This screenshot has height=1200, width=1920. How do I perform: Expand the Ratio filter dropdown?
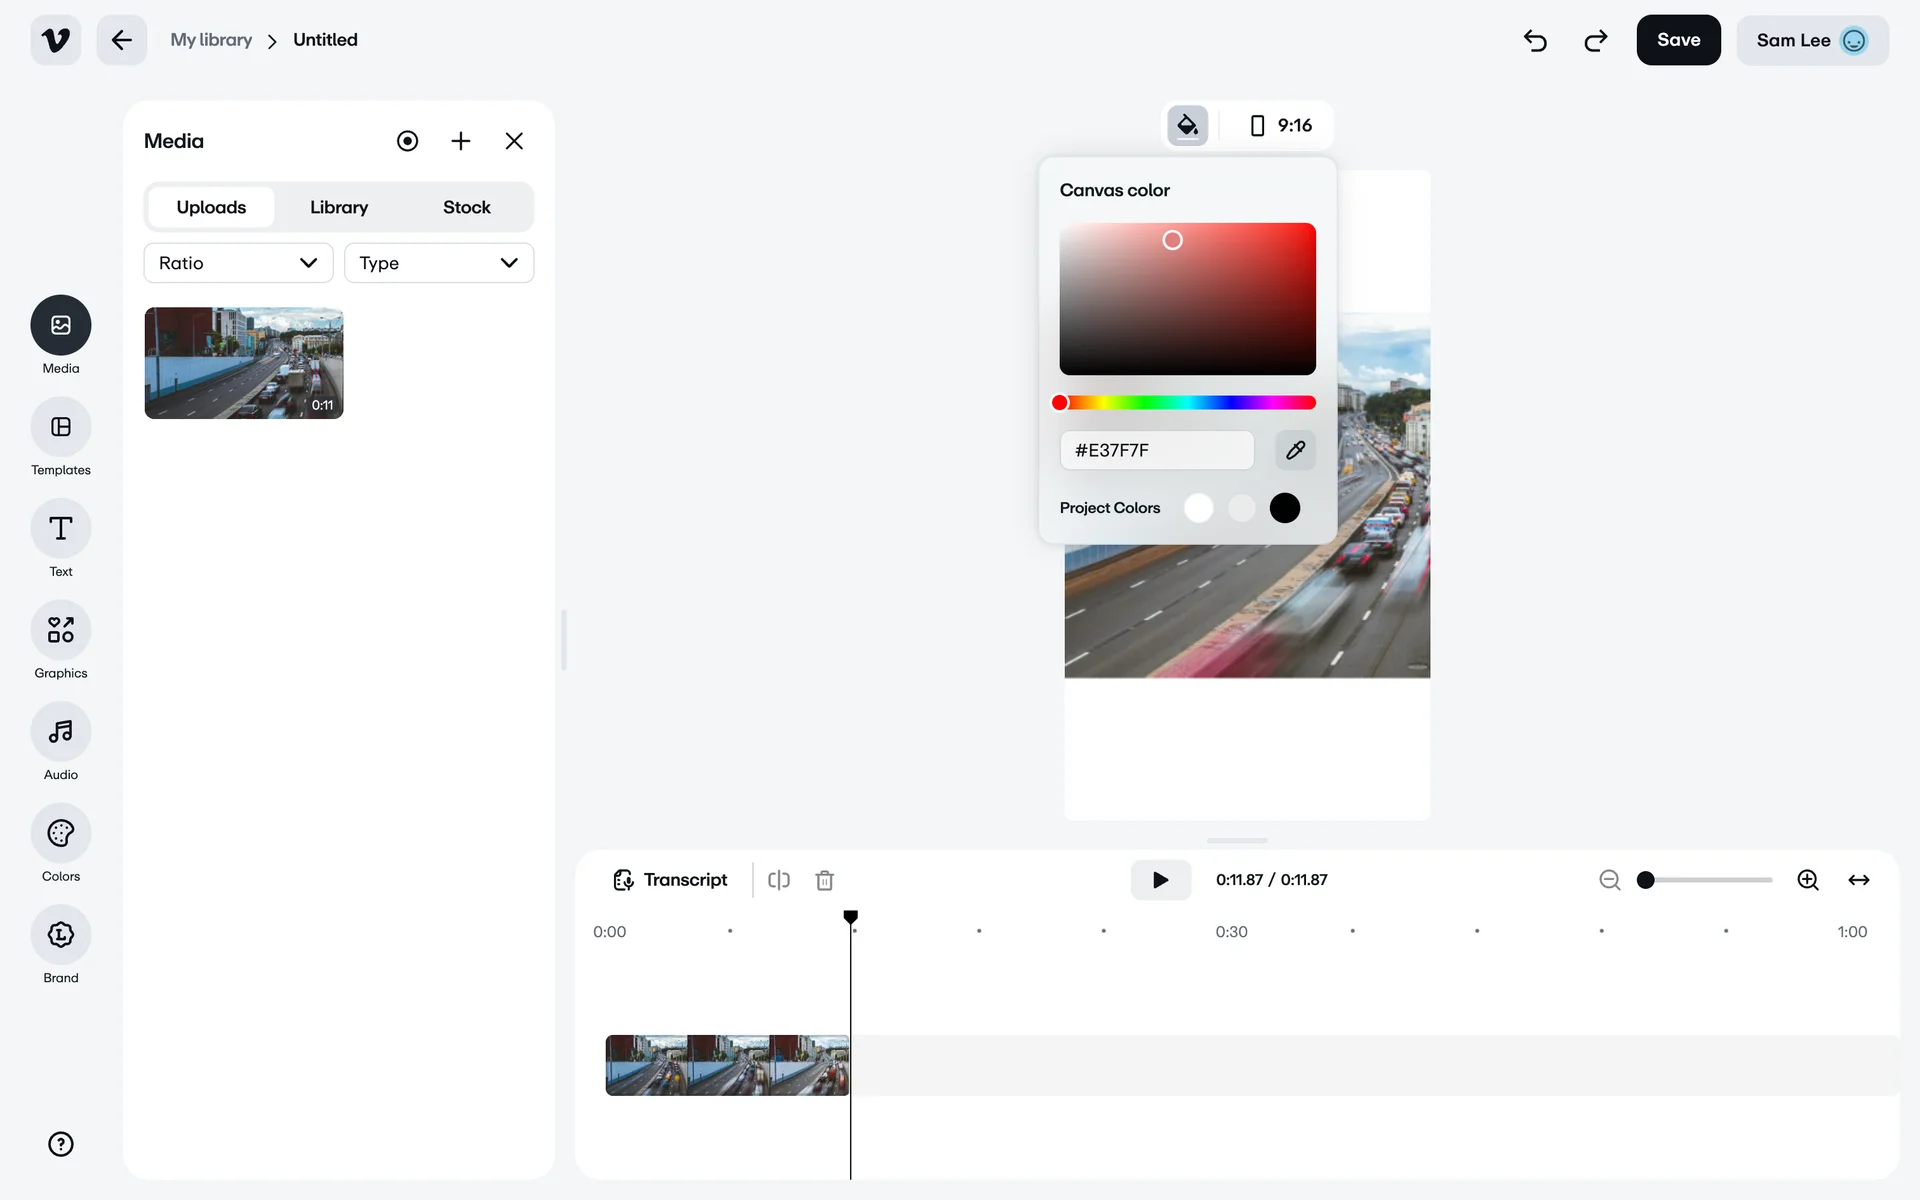coord(238,263)
